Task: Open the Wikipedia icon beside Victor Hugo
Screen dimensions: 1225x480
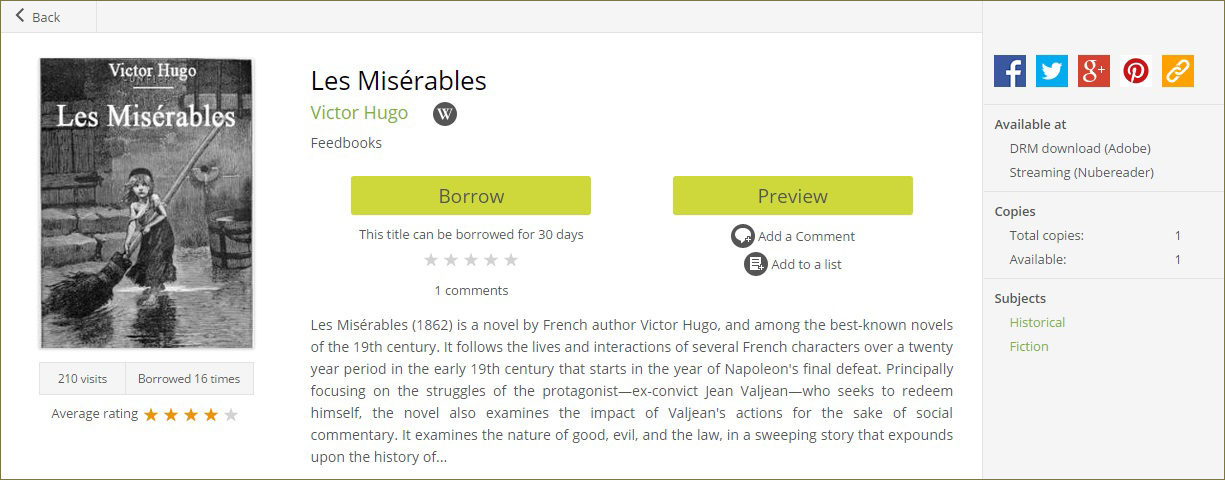Action: [x=445, y=114]
